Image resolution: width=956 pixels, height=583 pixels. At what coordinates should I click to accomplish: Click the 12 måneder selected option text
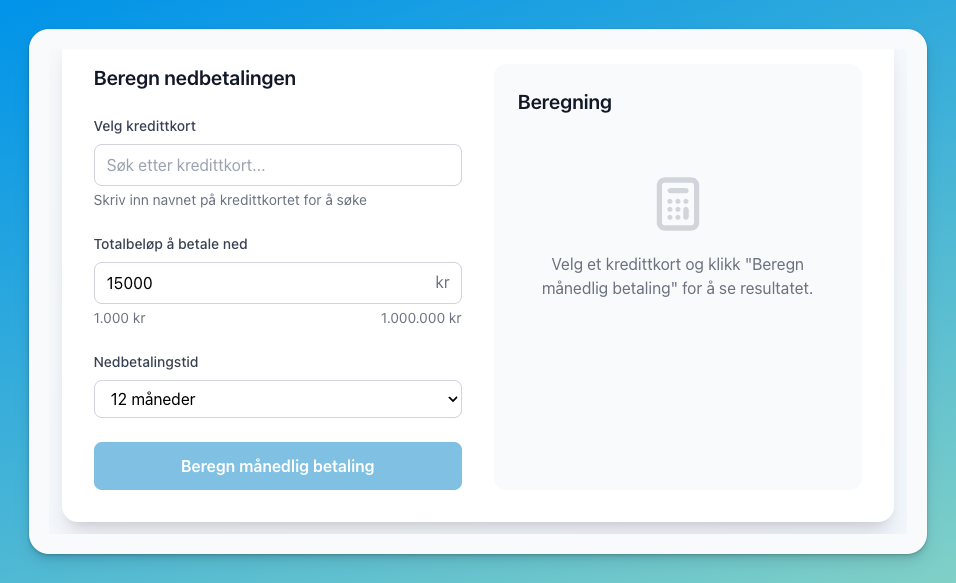tap(153, 399)
